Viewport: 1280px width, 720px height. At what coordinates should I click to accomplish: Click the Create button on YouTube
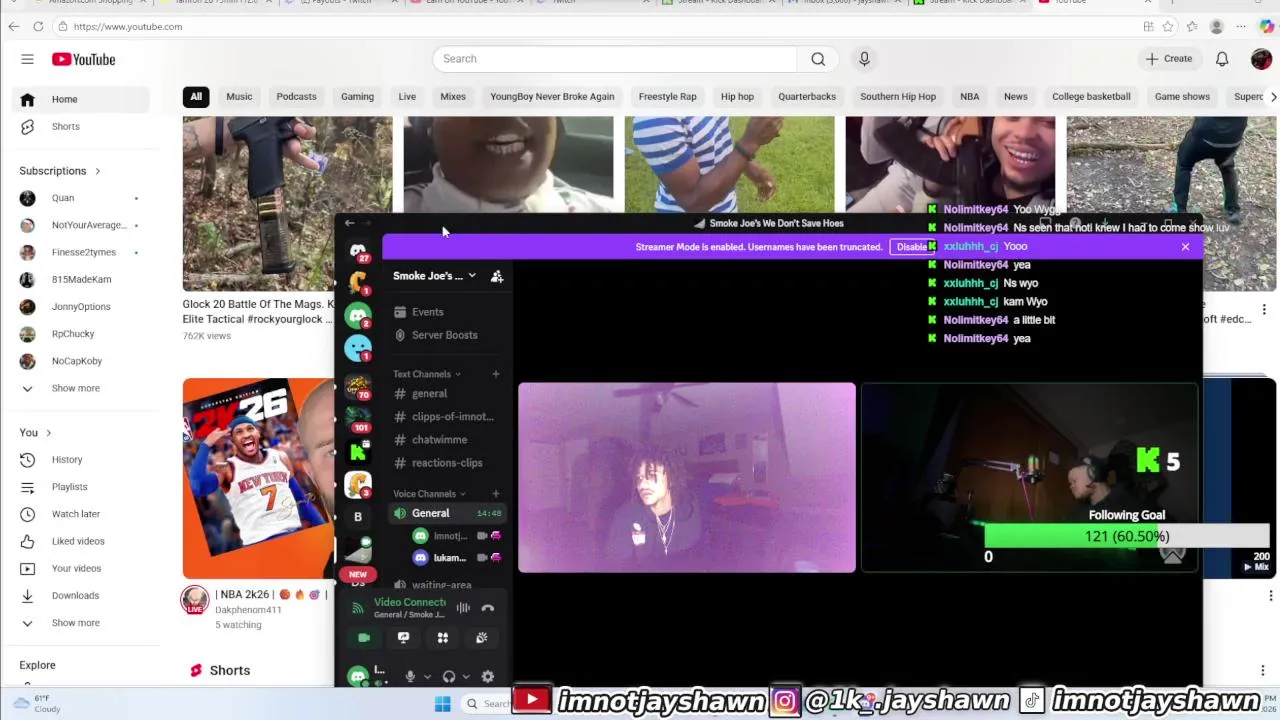coord(1168,59)
